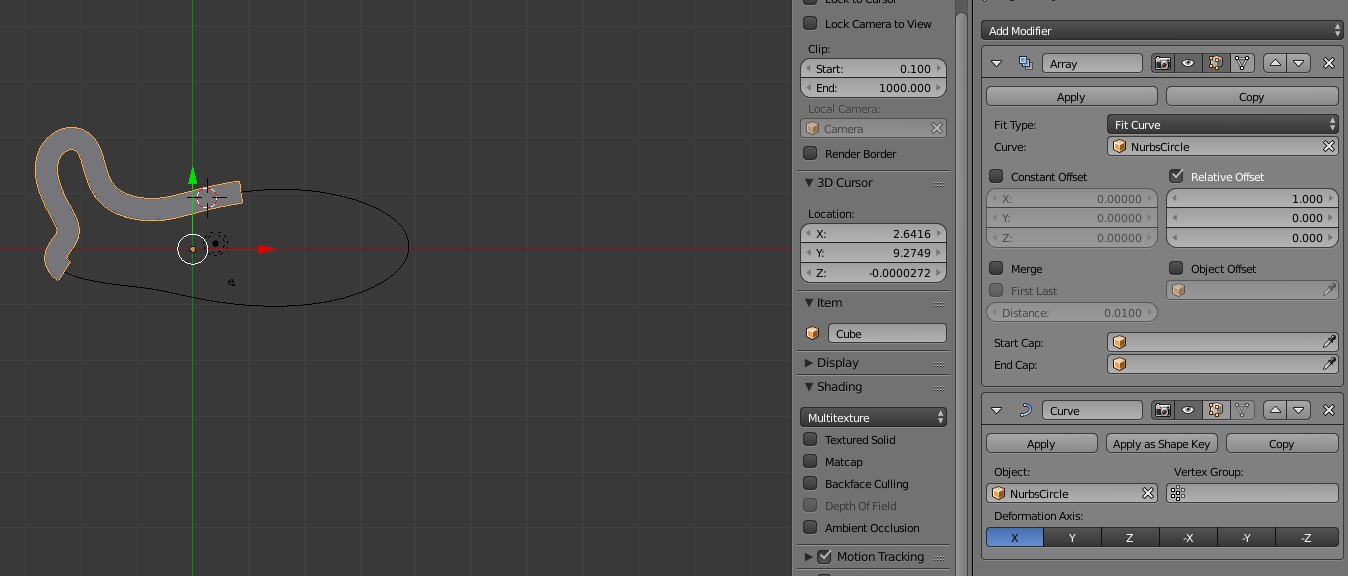This screenshot has height=576, width=1348.
Task: Enable Merge checkbox
Action: (996, 269)
